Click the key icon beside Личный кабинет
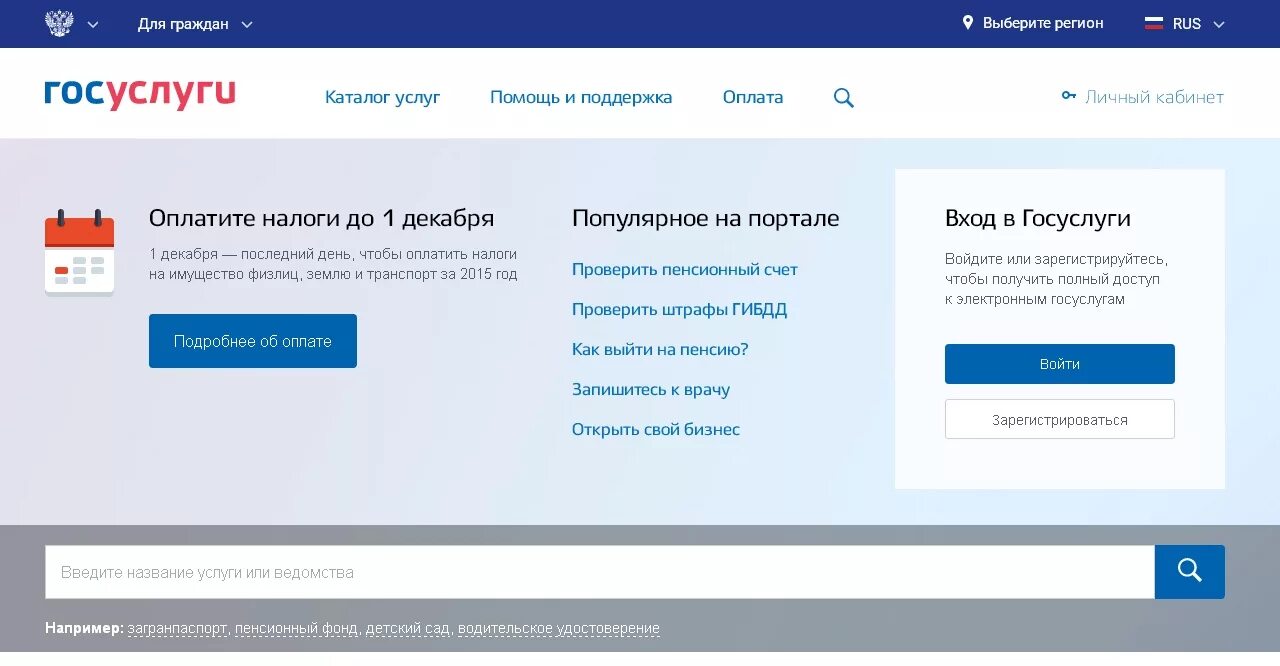 [x=1069, y=96]
